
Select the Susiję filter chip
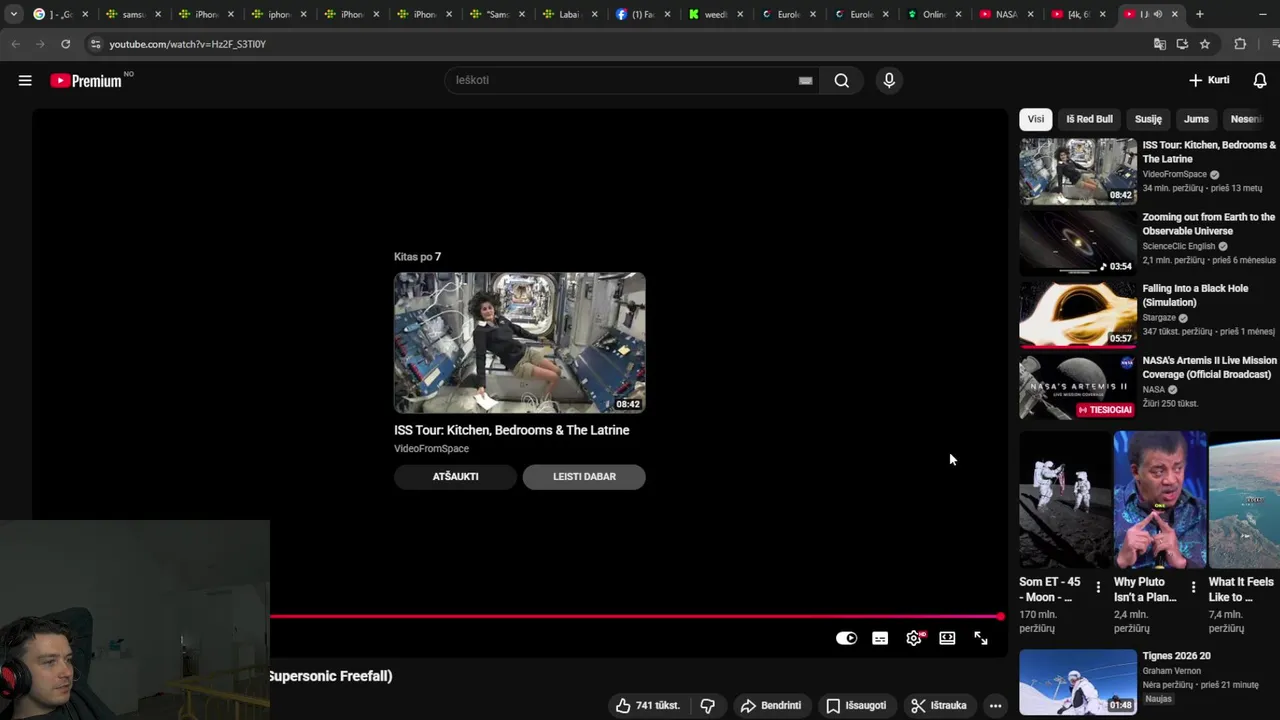[x=1148, y=119]
